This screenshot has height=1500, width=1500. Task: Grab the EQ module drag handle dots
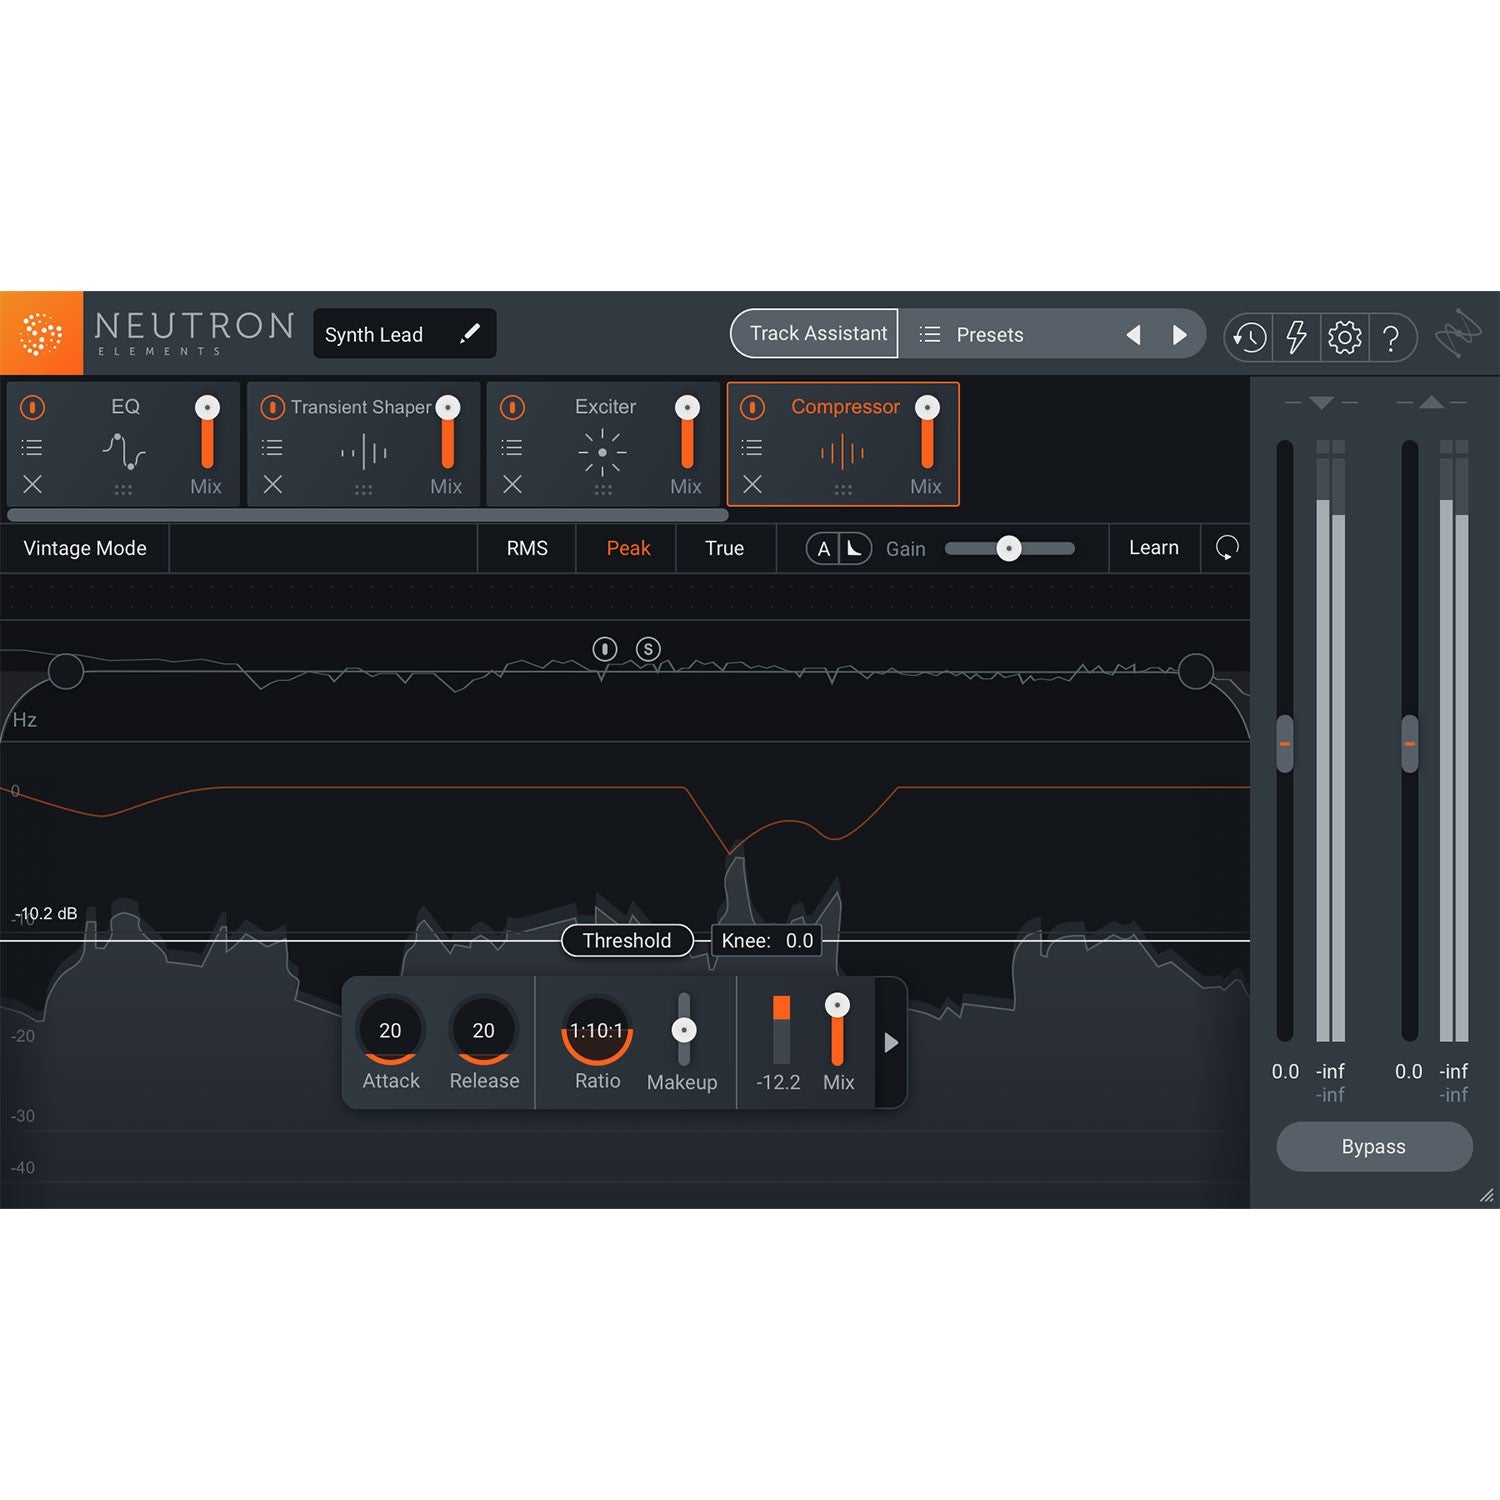click(x=123, y=490)
